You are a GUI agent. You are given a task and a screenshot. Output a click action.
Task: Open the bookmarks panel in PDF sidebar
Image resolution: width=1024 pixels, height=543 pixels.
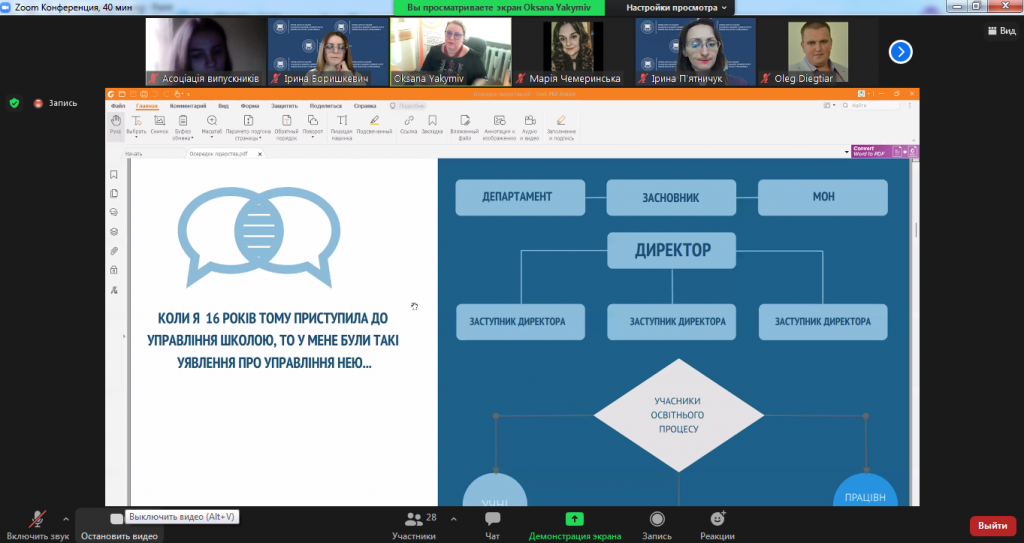pos(114,174)
